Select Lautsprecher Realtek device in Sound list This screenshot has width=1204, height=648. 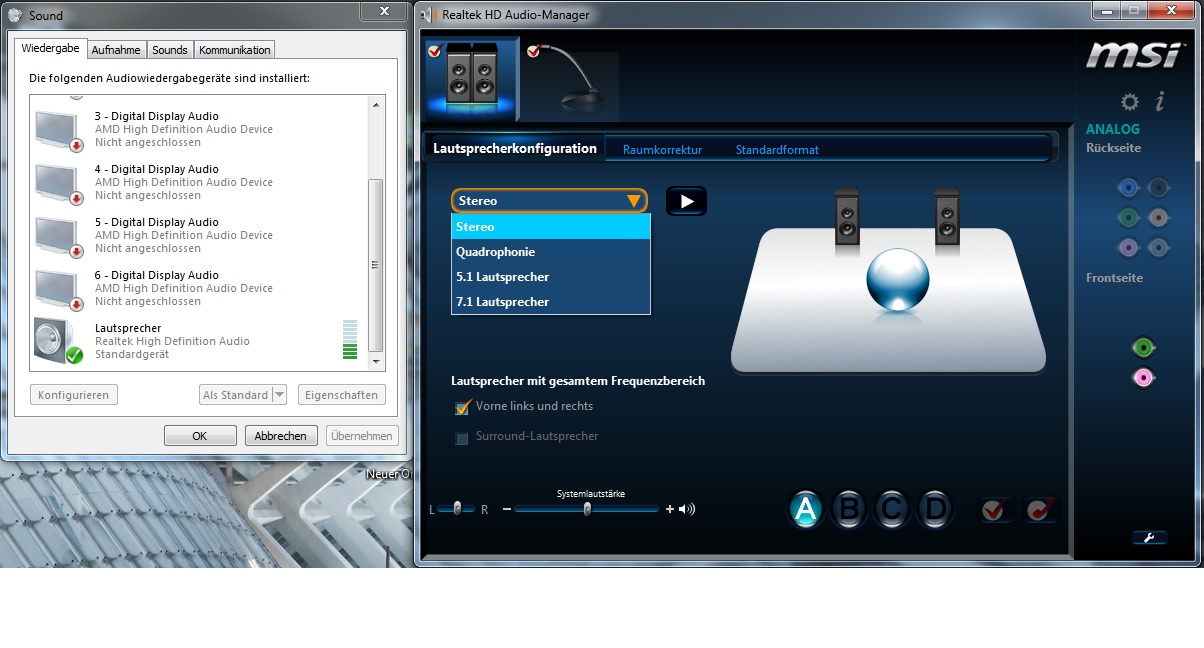click(198, 341)
